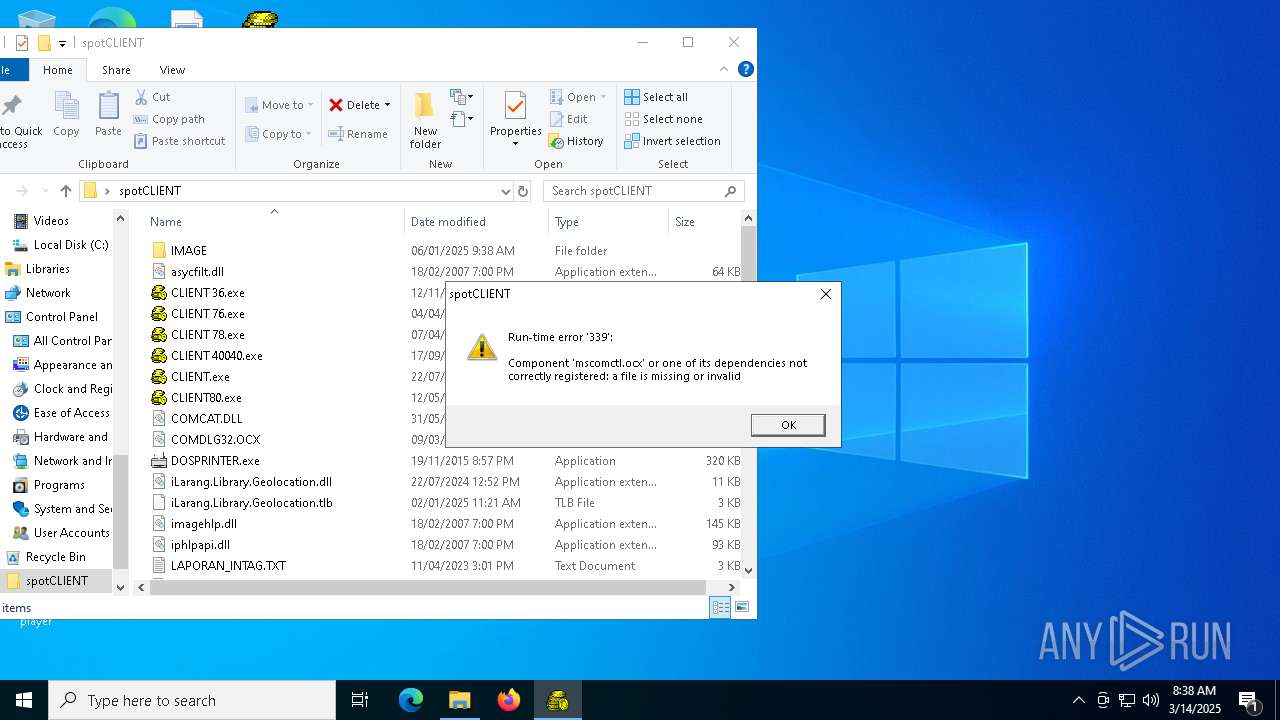Click the vertical scrollbar down arrow of file list
The image size is (1280, 720).
[748, 570]
